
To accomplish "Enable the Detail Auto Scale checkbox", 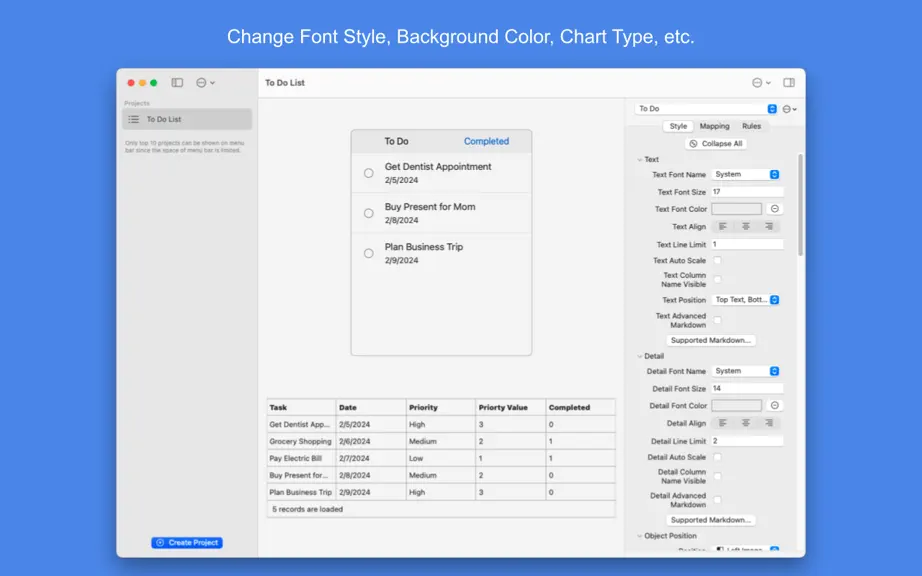I will [717, 457].
